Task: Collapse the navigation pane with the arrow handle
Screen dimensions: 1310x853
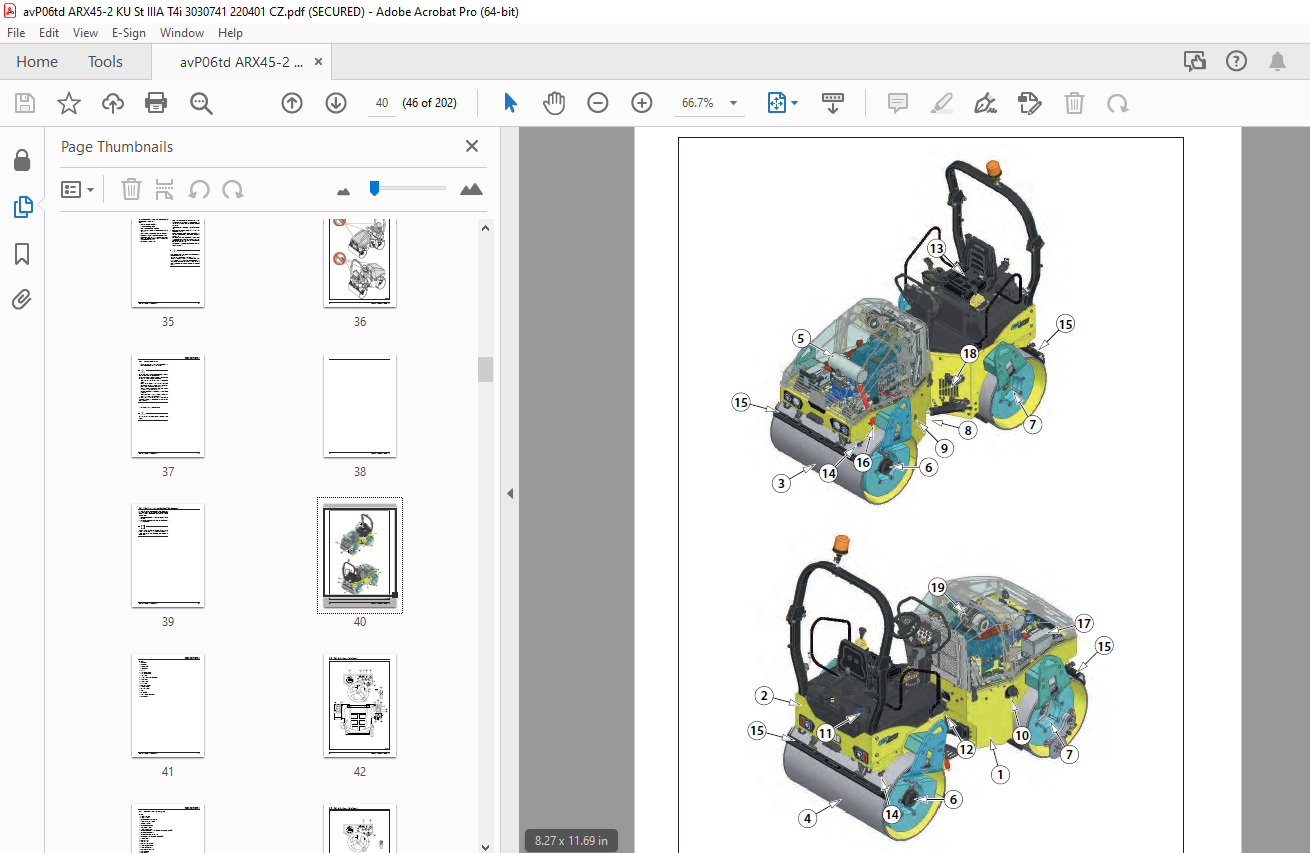Action: [x=510, y=493]
